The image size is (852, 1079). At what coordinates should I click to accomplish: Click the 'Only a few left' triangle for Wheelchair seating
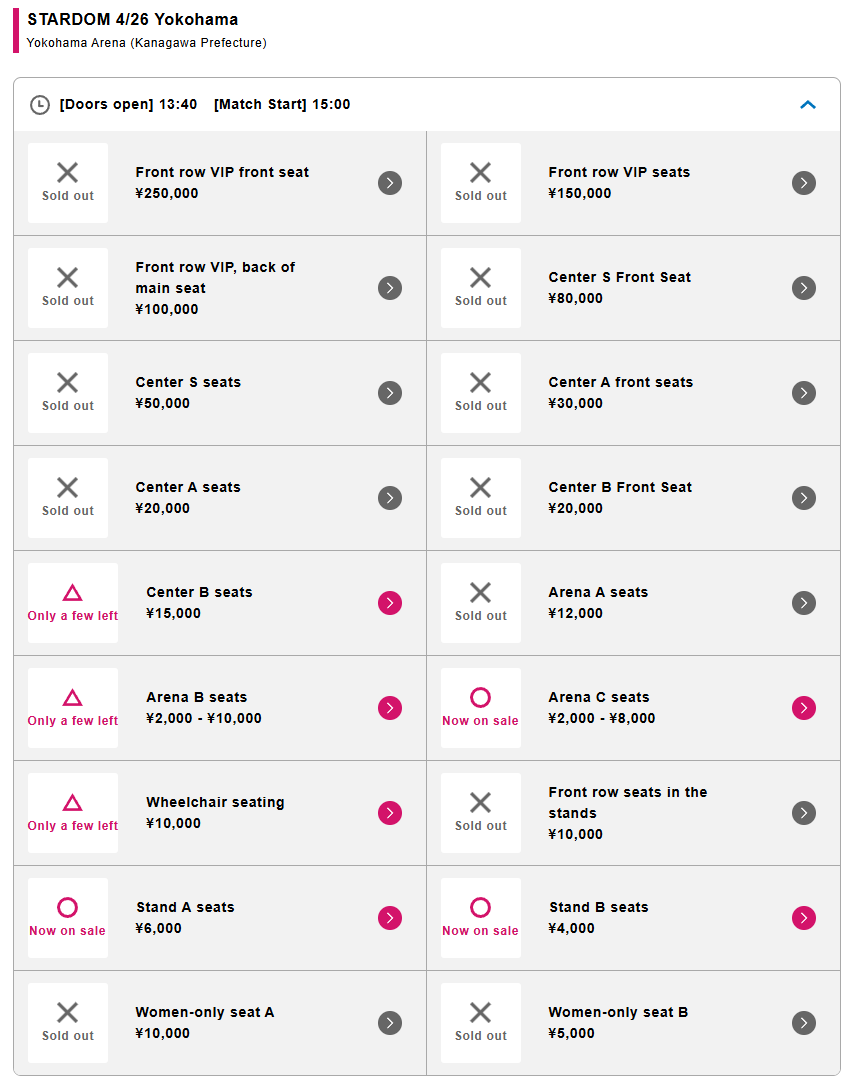coord(73,803)
